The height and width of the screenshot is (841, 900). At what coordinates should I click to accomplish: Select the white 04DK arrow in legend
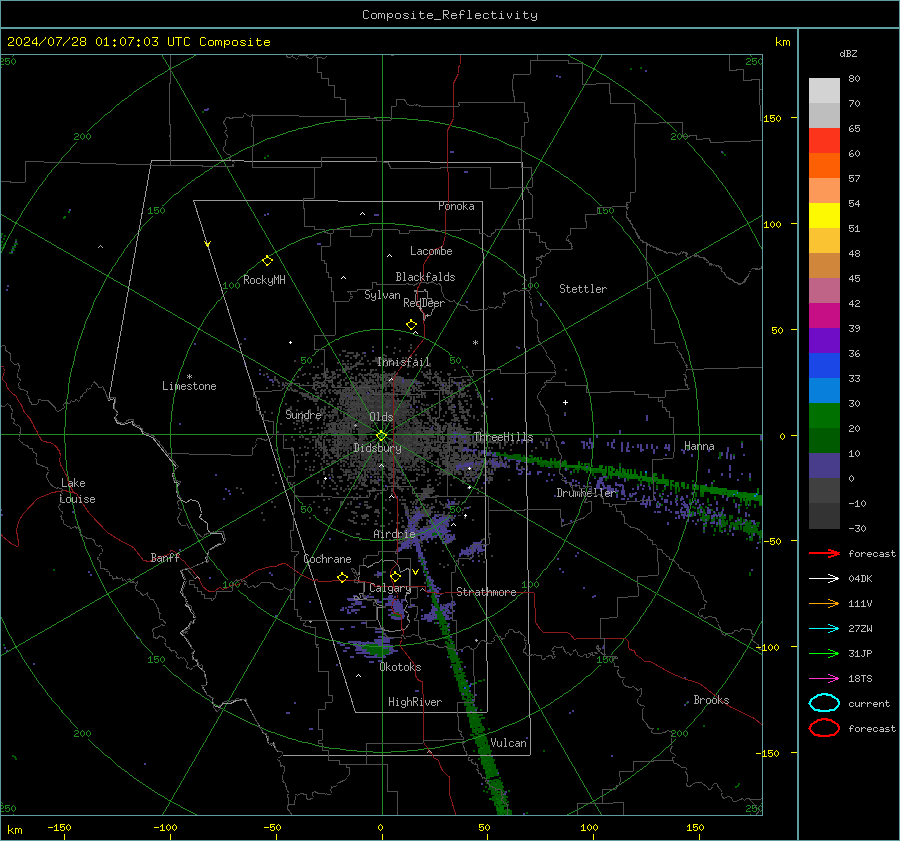[824, 579]
